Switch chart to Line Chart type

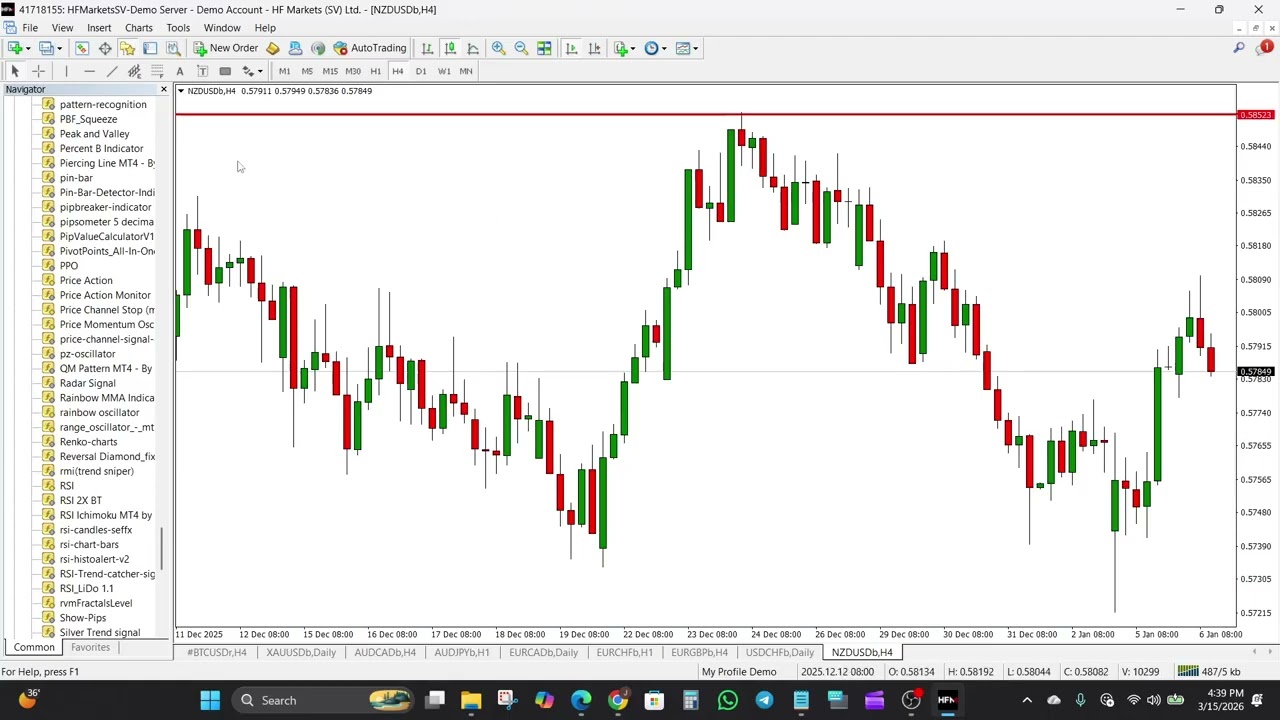coord(473,48)
